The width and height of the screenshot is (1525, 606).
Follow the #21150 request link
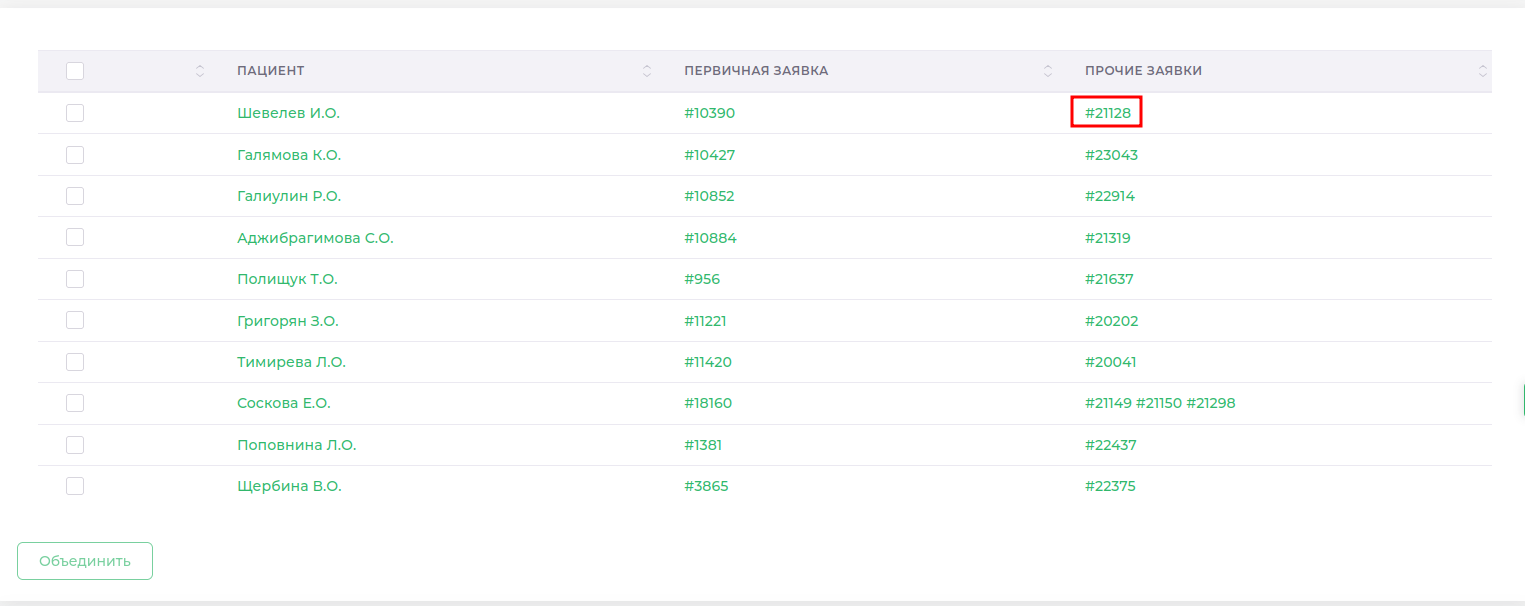1159,403
